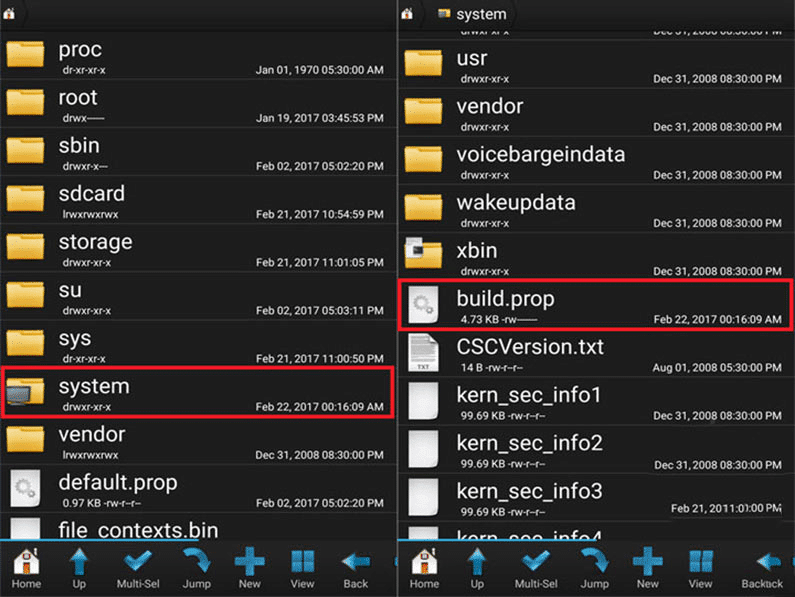Click timestamp 'Feb 21, 2017 10:54:59 PM'

coord(319,215)
